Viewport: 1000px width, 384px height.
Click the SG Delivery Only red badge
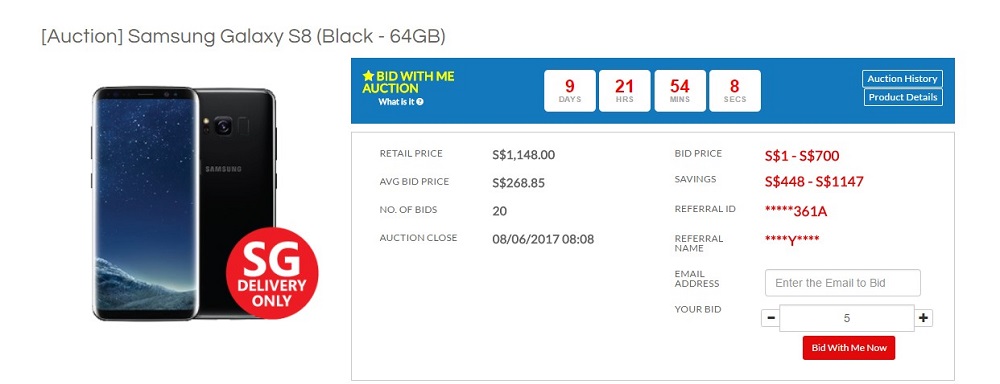pyautogui.click(x=272, y=273)
